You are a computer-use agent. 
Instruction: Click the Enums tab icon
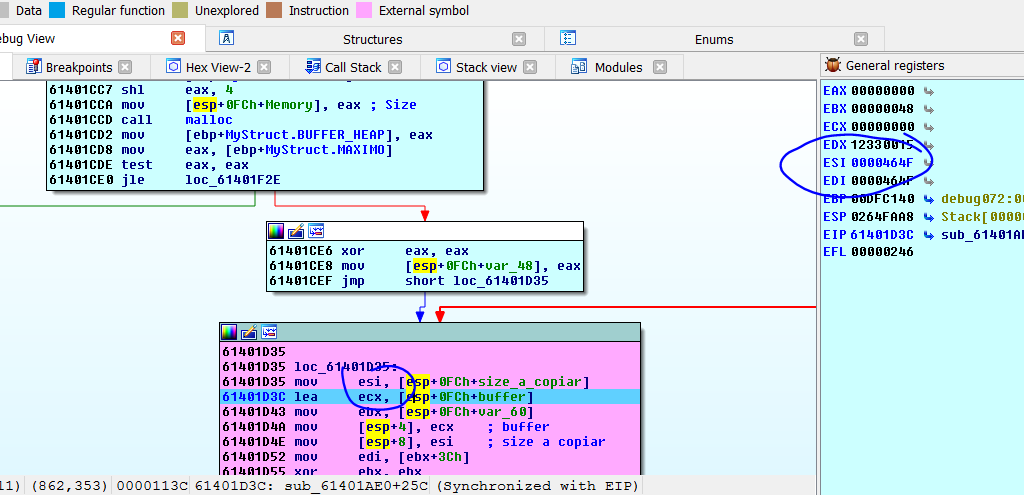(x=568, y=39)
